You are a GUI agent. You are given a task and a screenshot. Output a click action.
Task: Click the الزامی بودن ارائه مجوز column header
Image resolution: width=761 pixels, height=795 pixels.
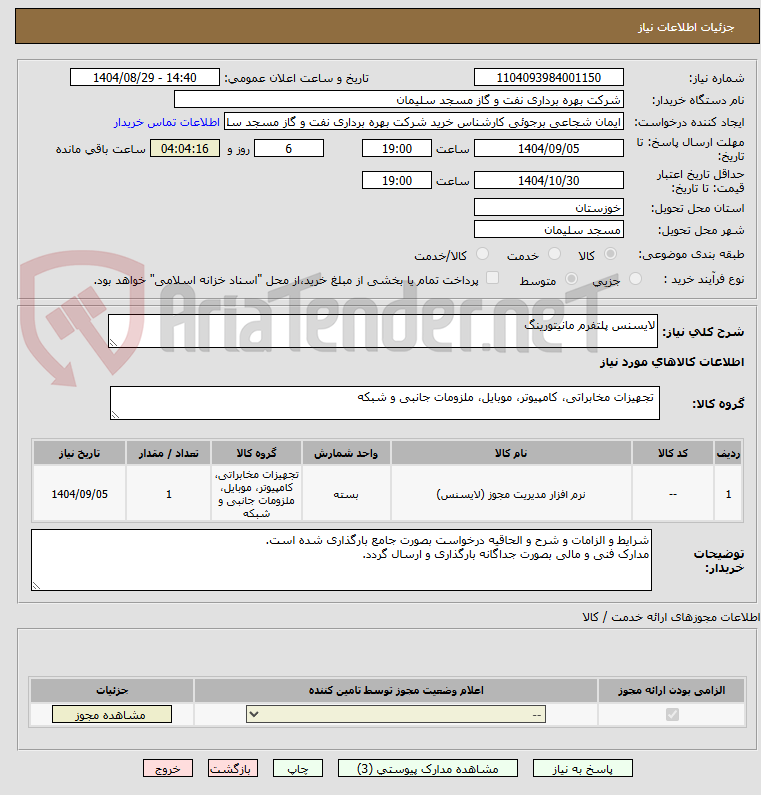pos(671,690)
